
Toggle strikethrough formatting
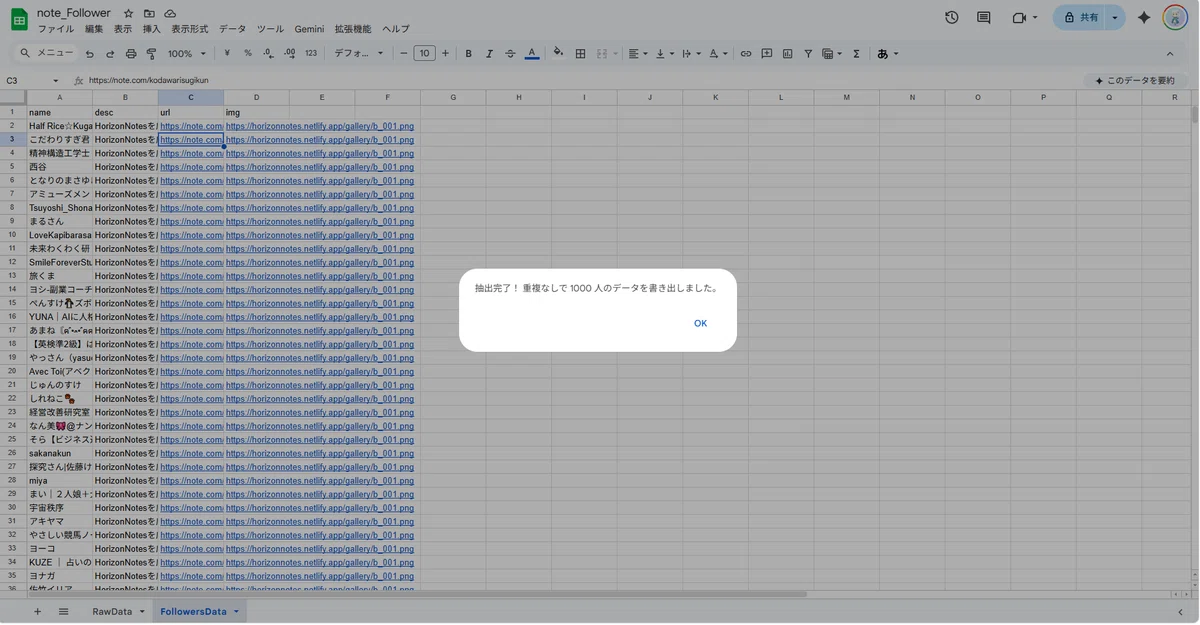510,54
